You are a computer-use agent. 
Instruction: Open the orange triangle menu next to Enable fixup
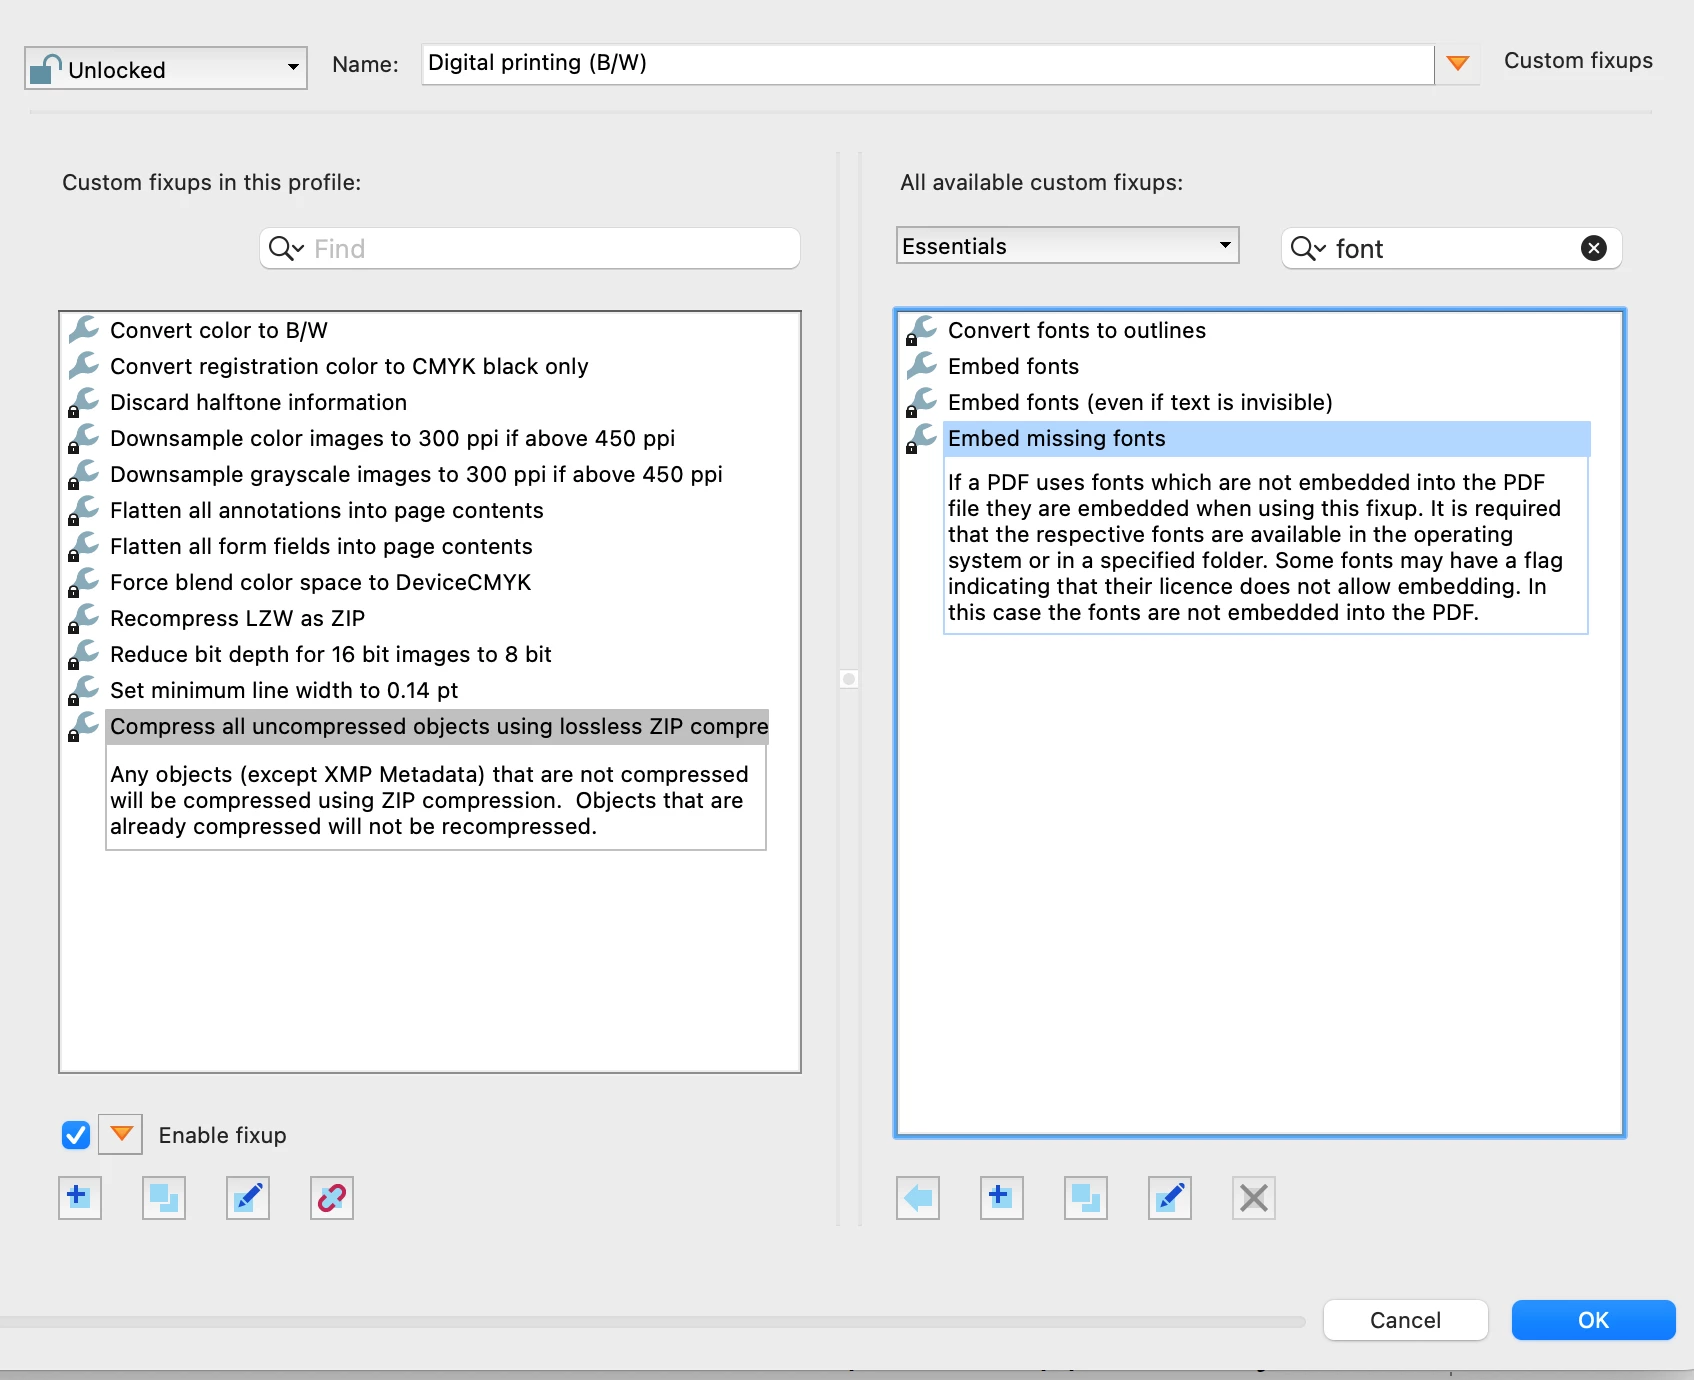(x=121, y=1134)
